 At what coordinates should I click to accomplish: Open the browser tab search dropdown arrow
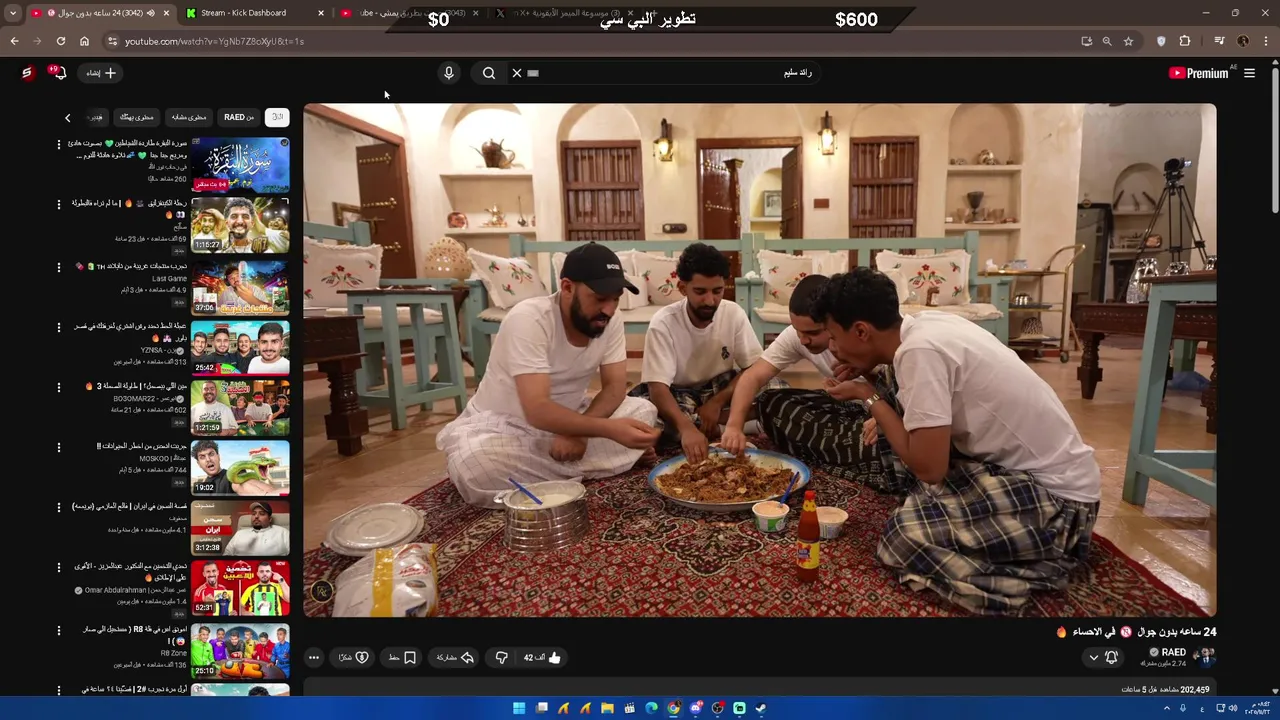coord(12,13)
